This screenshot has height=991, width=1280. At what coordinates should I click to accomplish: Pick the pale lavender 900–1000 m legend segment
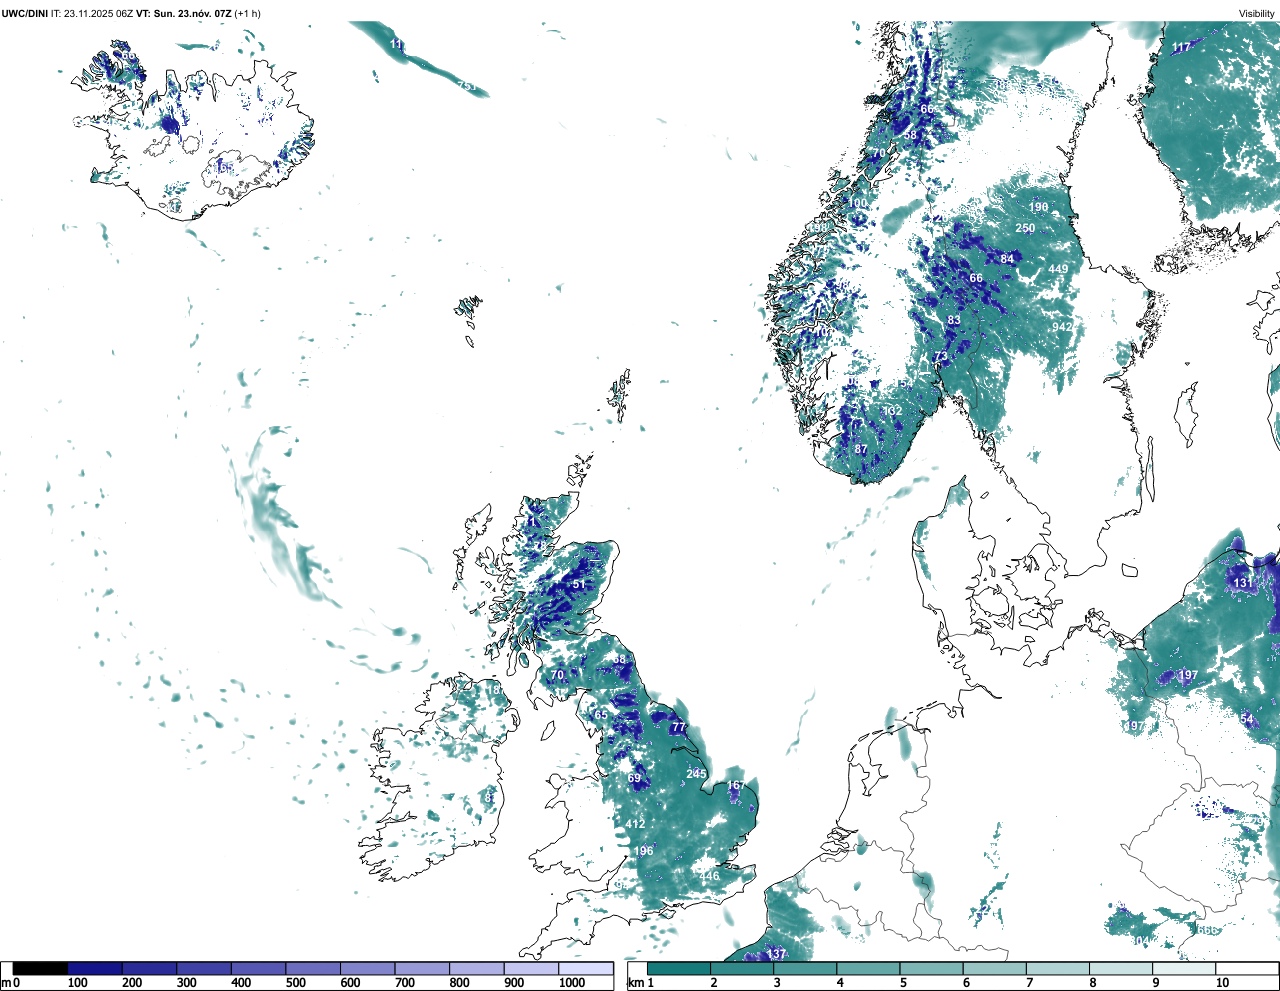click(531, 968)
